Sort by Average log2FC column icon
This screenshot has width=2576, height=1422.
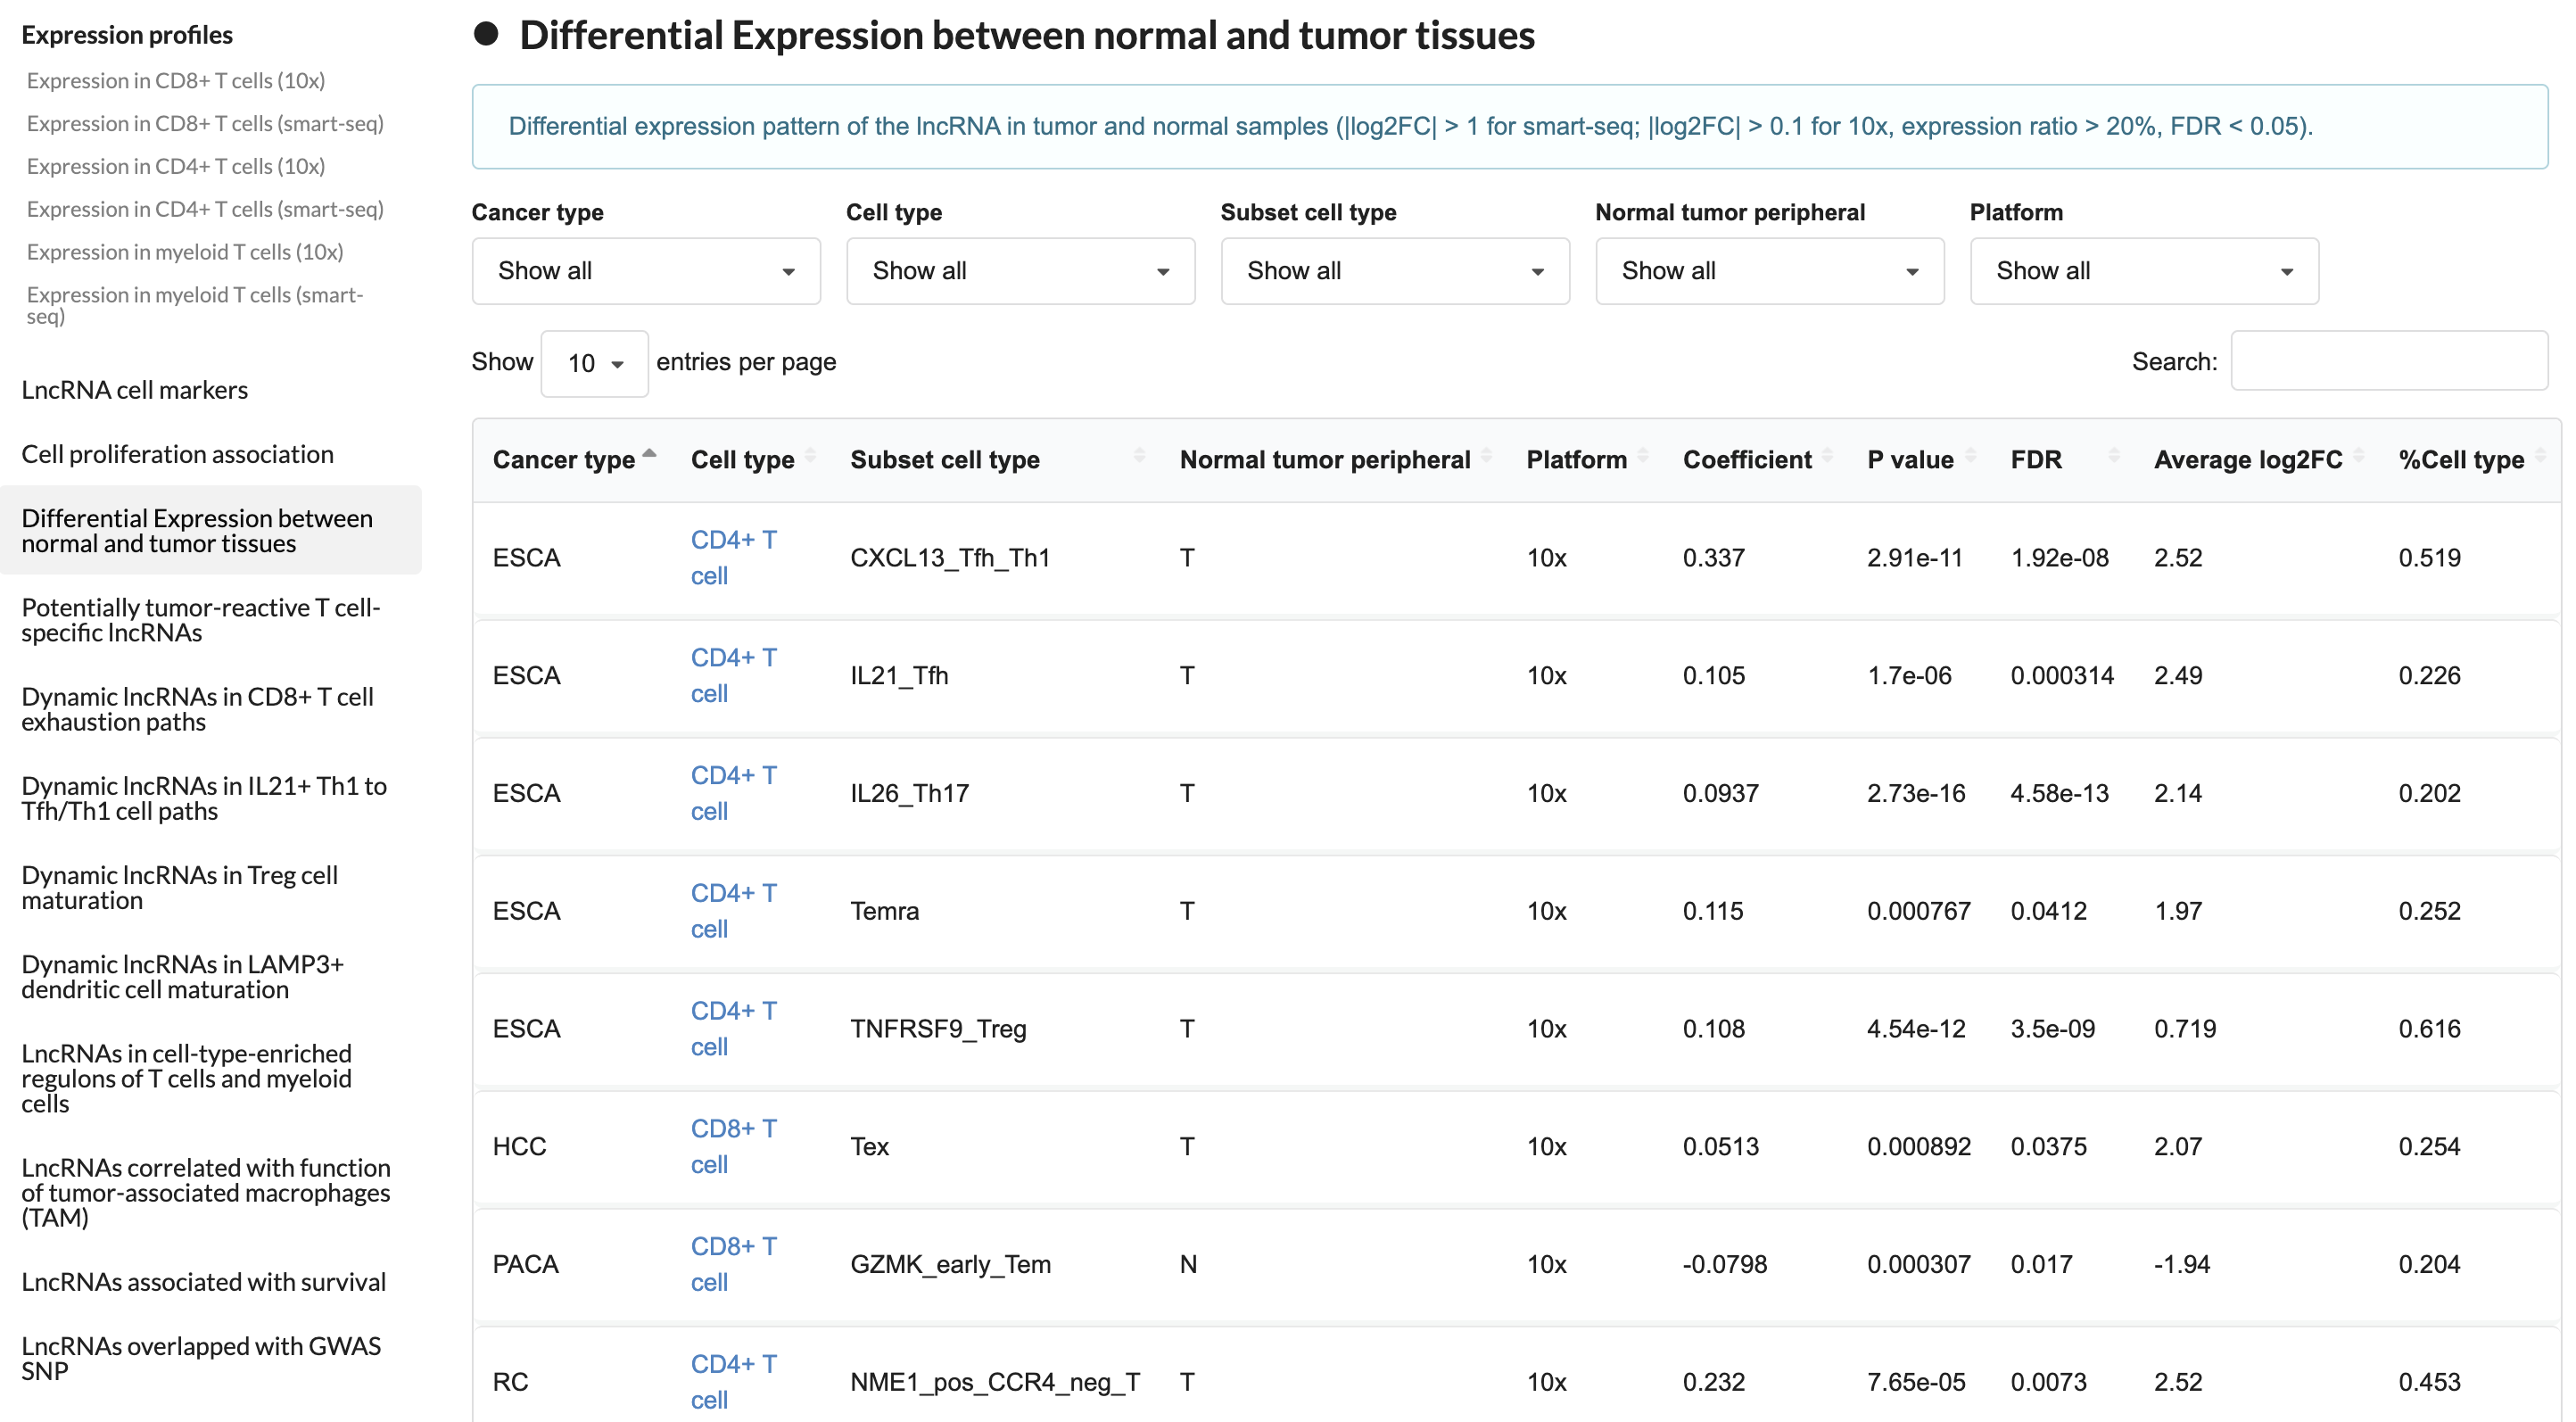pyautogui.click(x=2358, y=457)
